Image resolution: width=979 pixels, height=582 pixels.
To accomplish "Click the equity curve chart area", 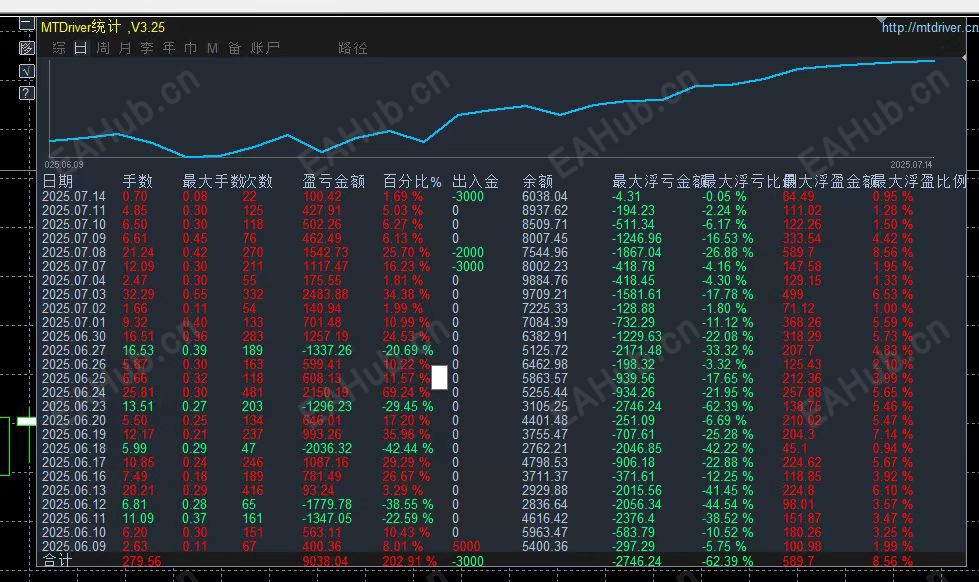I will [x=491, y=109].
